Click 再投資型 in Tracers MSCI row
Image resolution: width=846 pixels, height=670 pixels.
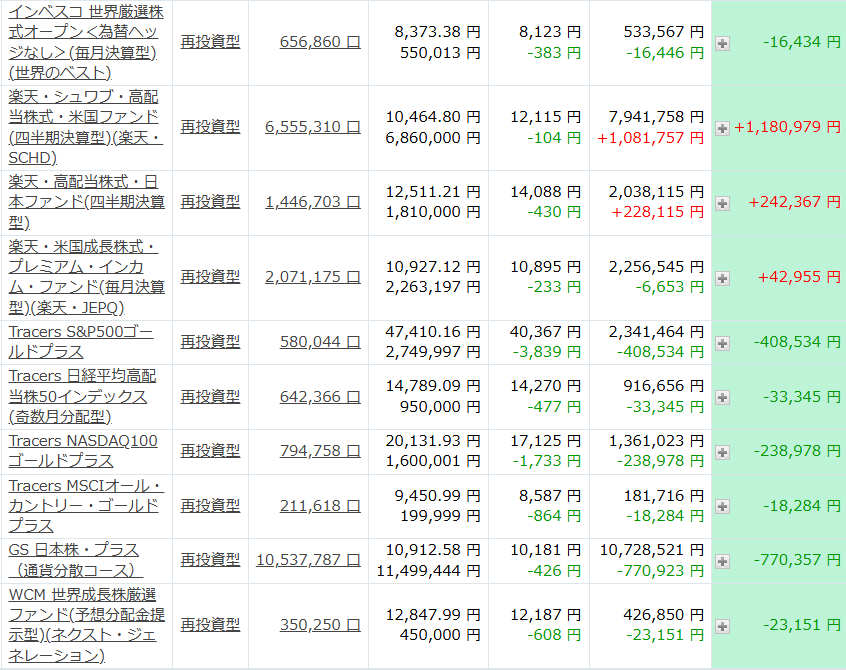coord(210,505)
